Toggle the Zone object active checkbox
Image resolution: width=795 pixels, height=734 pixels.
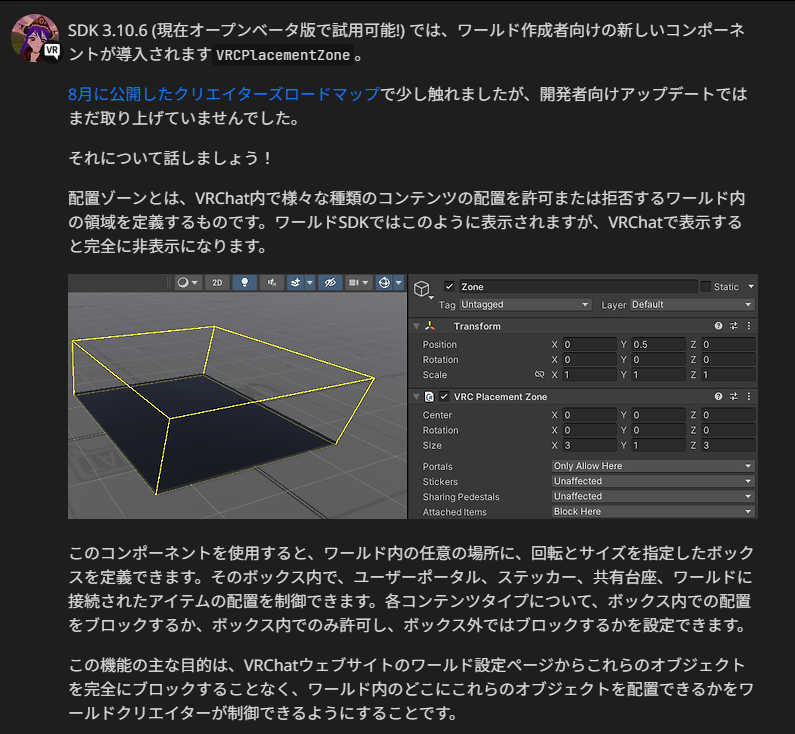(x=449, y=286)
